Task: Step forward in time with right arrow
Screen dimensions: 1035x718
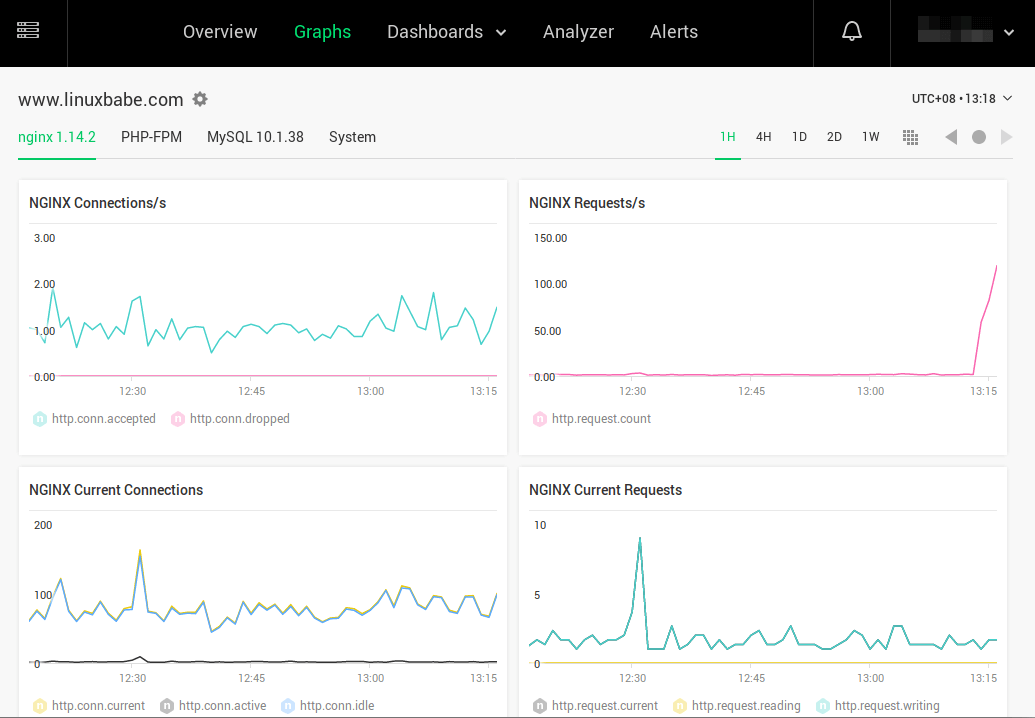Action: coord(1006,137)
